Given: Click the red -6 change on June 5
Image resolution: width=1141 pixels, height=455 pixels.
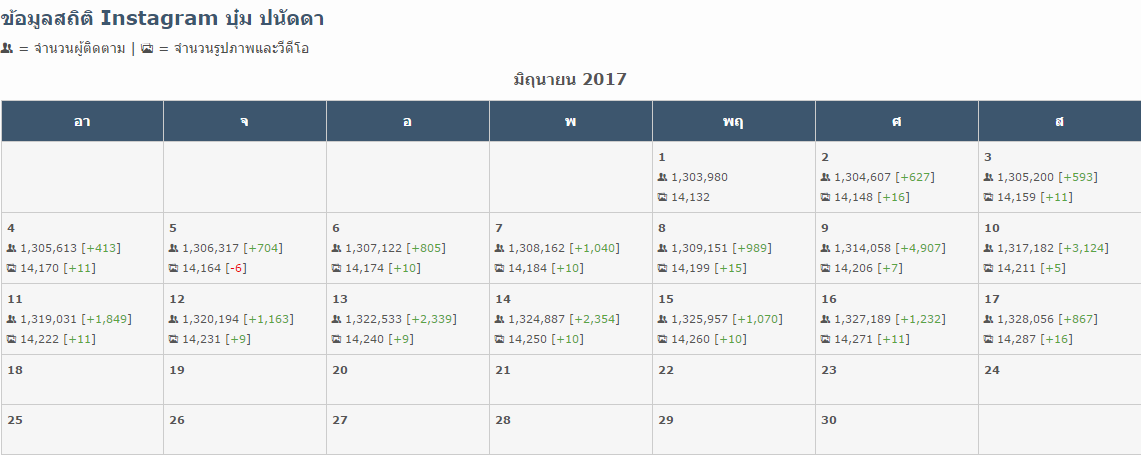Looking at the screenshot, I should [235, 268].
